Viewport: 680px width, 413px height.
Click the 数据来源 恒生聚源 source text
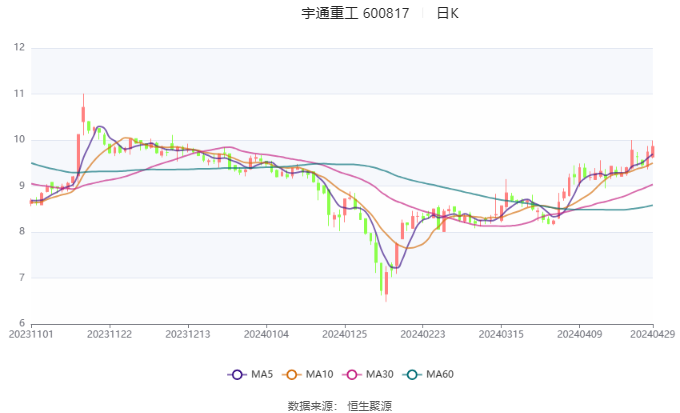pyautogui.click(x=340, y=405)
